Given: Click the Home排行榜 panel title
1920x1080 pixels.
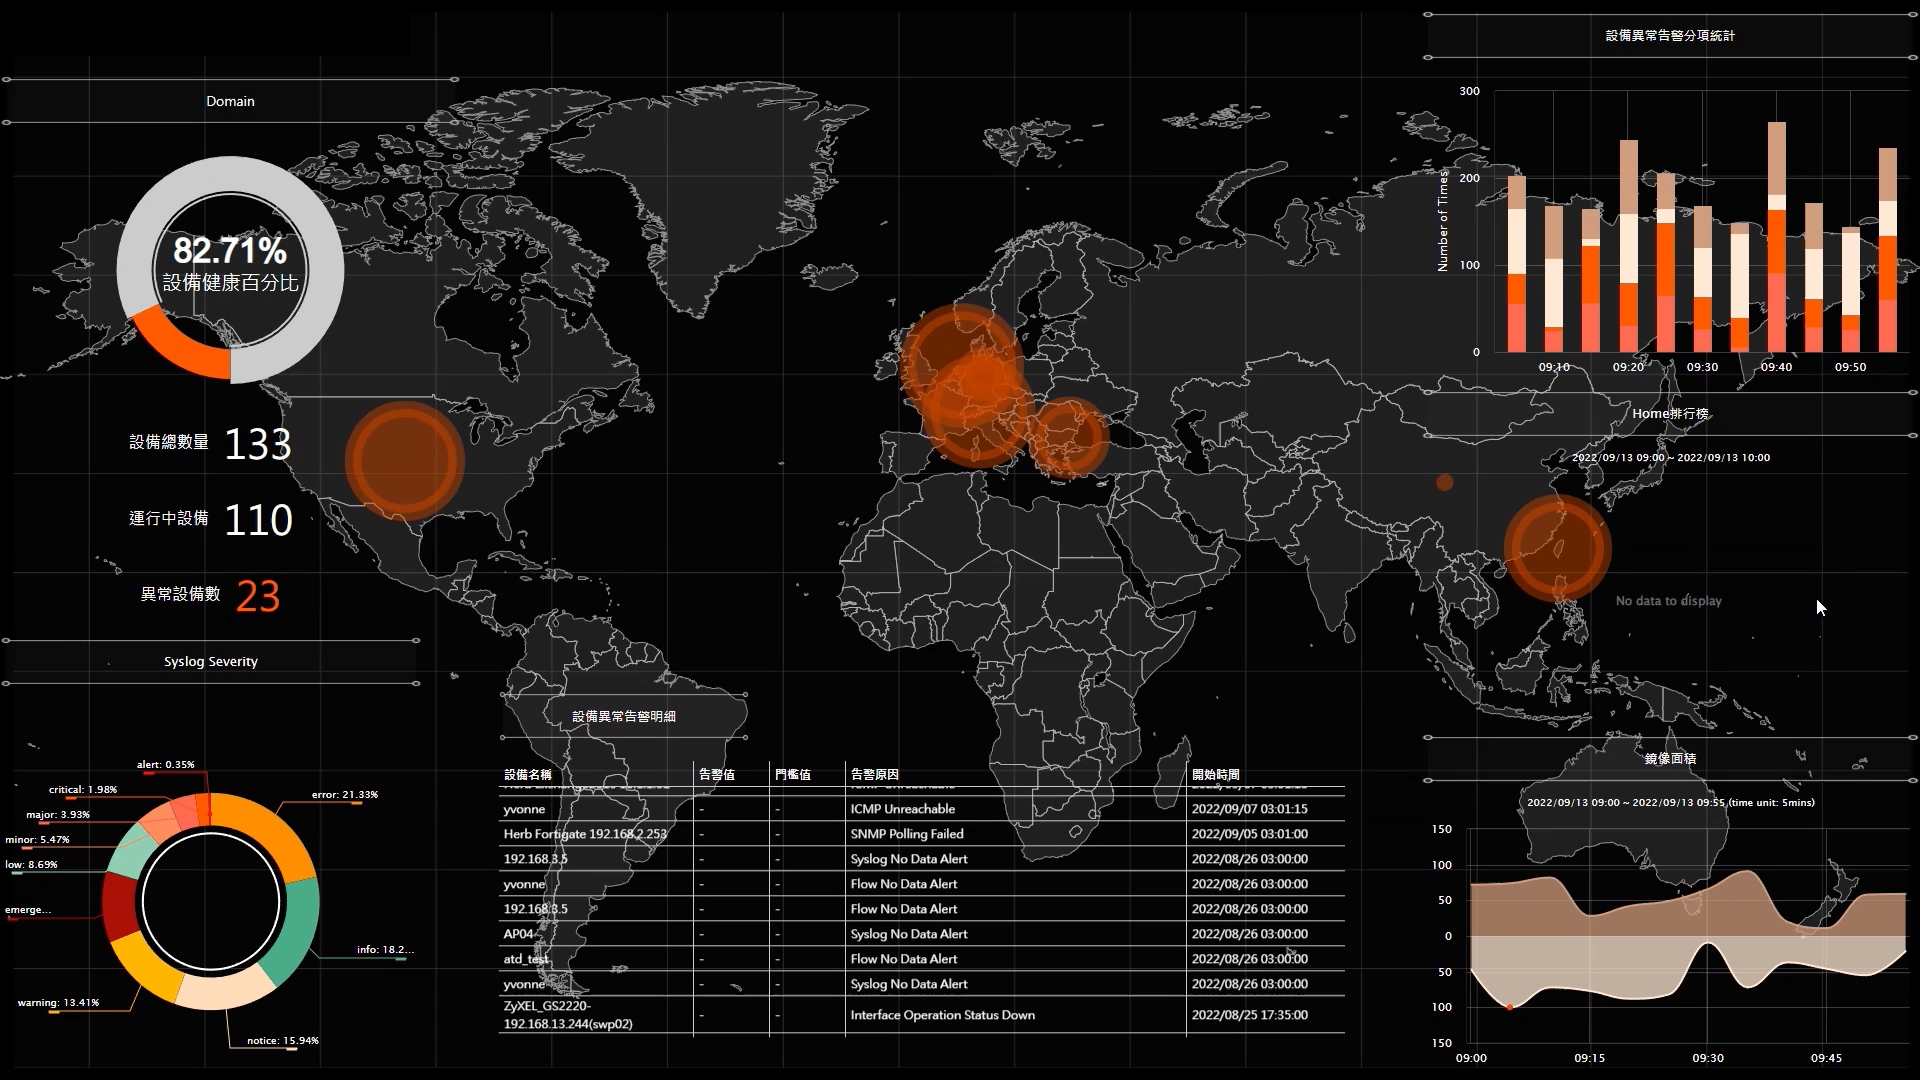Looking at the screenshot, I should tap(1670, 414).
